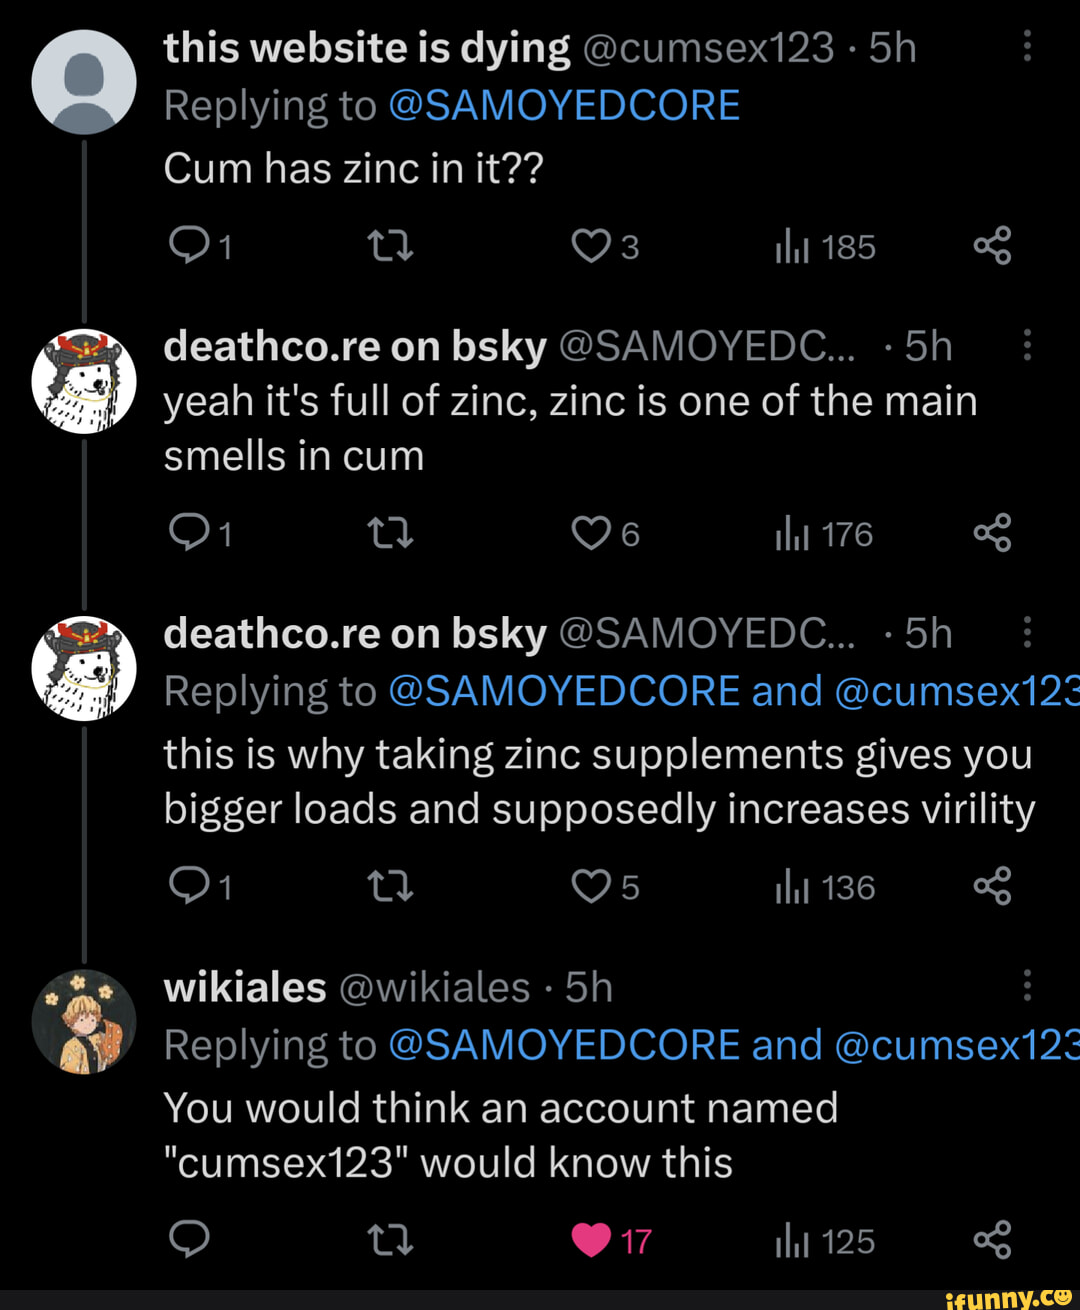Open the three-dot menu on wikiales' tweet
Viewport: 1080px width, 1310px height.
(x=1027, y=986)
